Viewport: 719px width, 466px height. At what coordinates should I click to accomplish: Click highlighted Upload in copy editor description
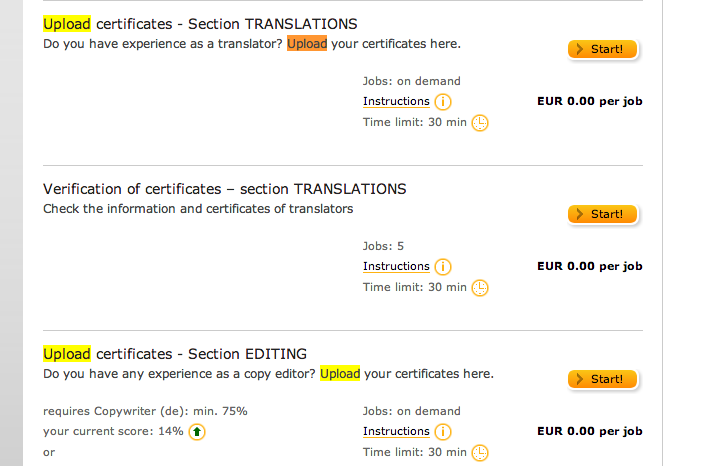[340, 374]
